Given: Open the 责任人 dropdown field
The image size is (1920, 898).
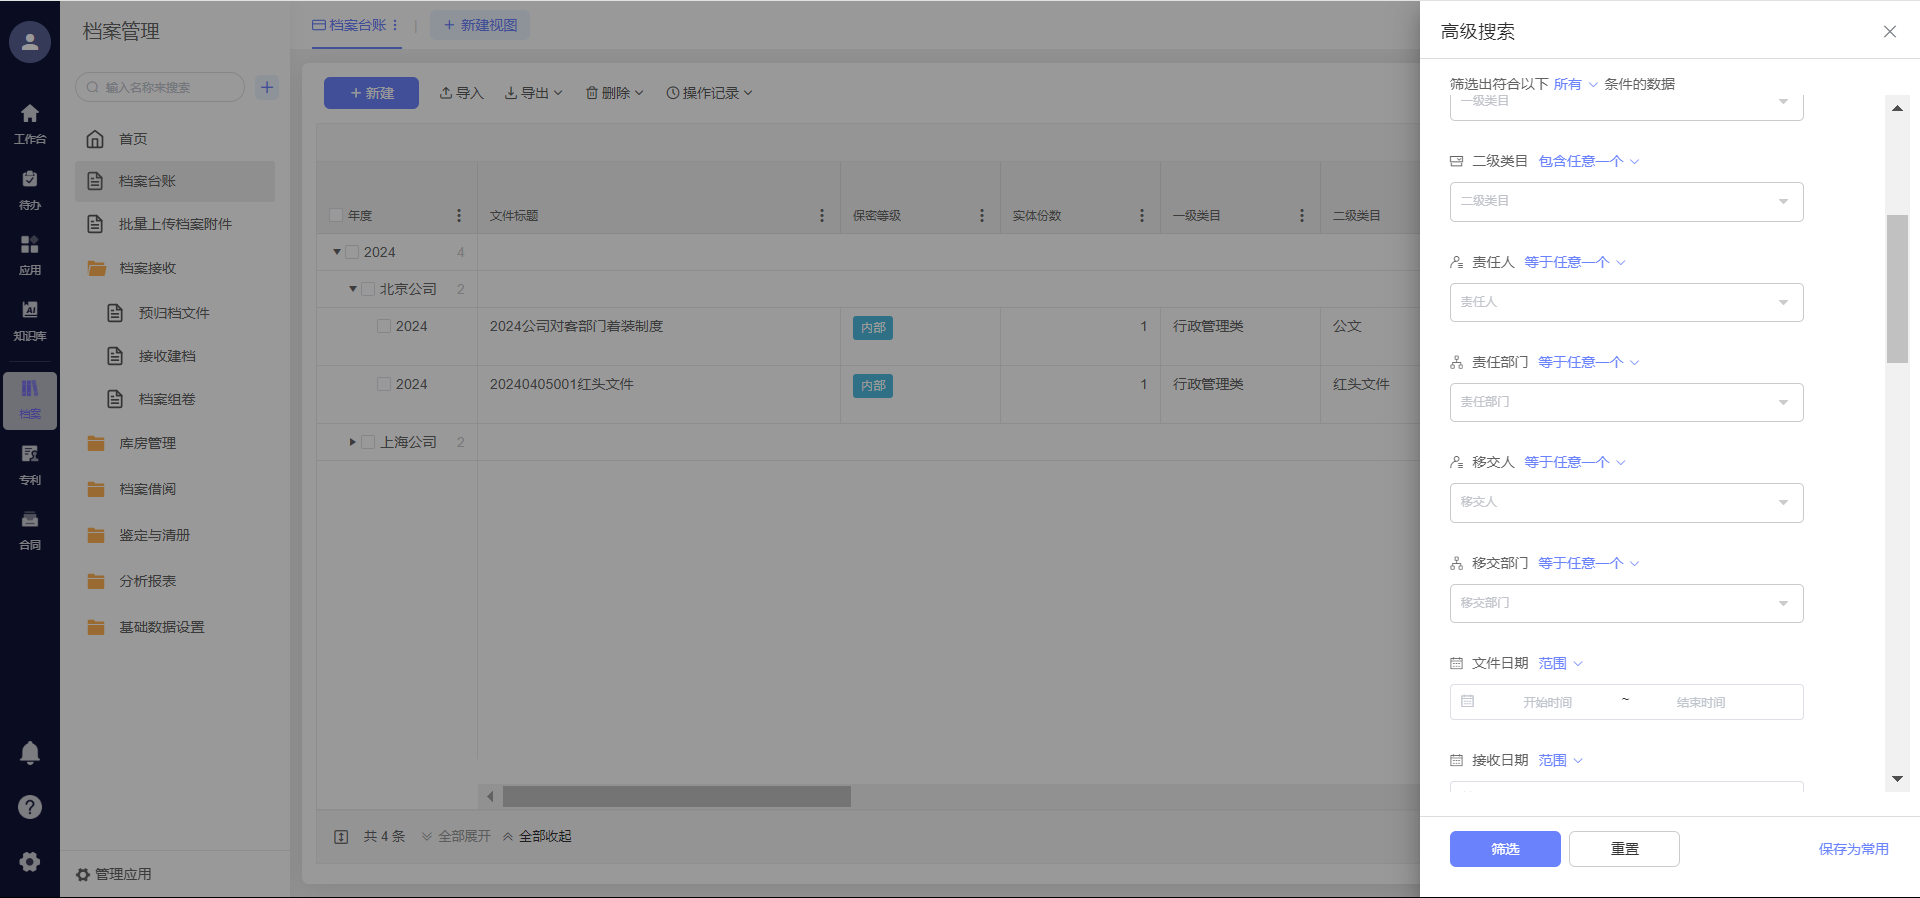Looking at the screenshot, I should [x=1626, y=302].
